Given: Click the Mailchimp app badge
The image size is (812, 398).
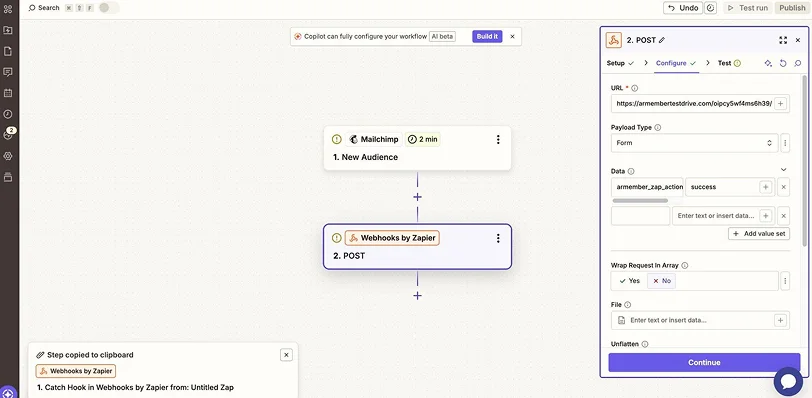Looking at the screenshot, I should [374, 139].
